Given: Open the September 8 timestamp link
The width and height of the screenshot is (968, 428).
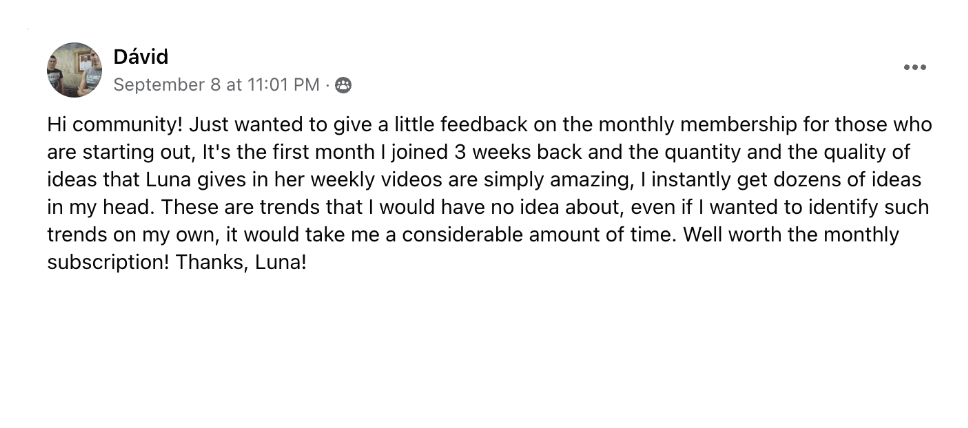Looking at the screenshot, I should point(216,85).
